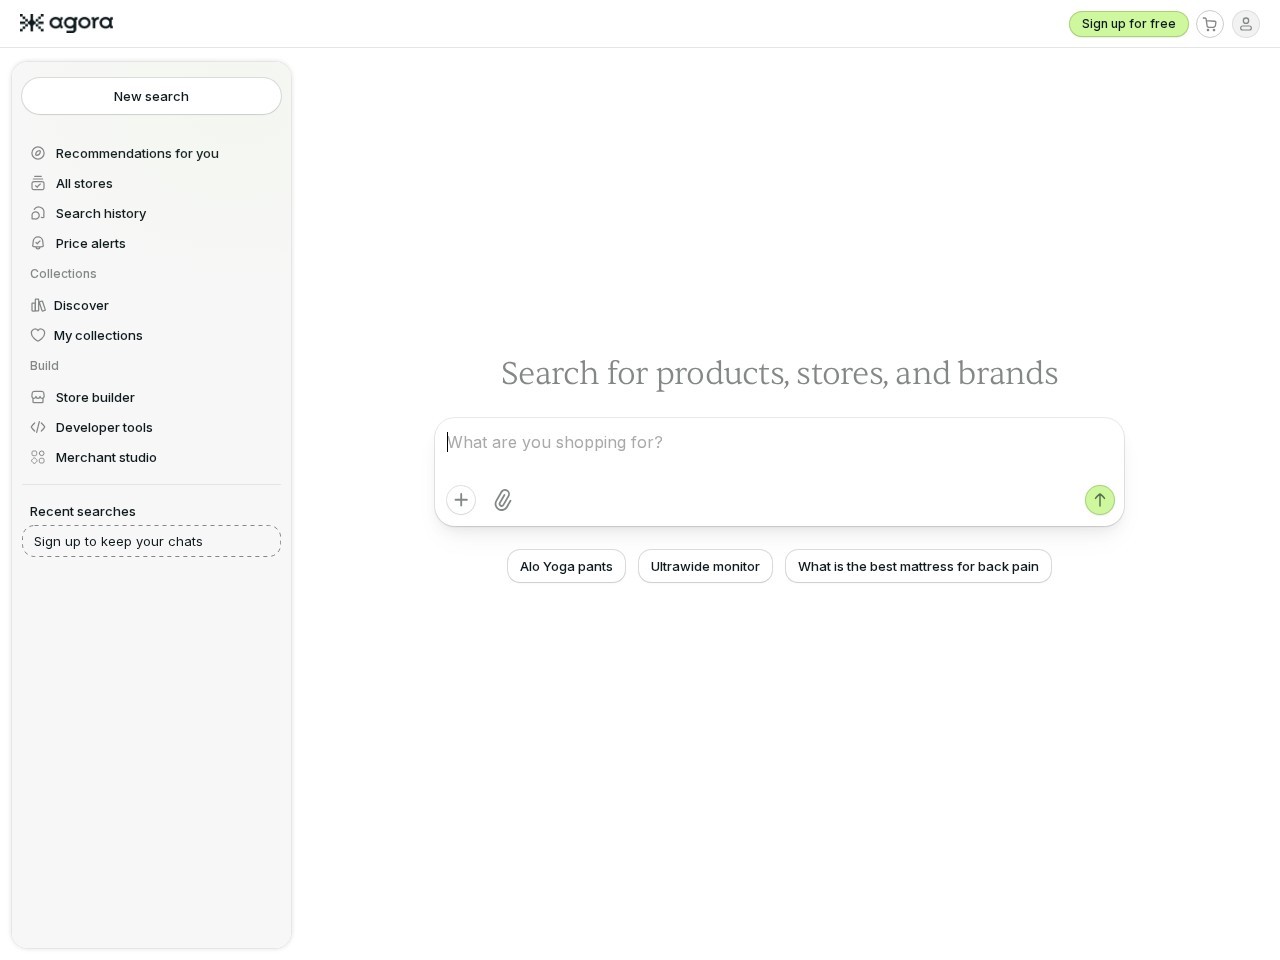
Task: Open Developer tools
Action: coord(151,427)
